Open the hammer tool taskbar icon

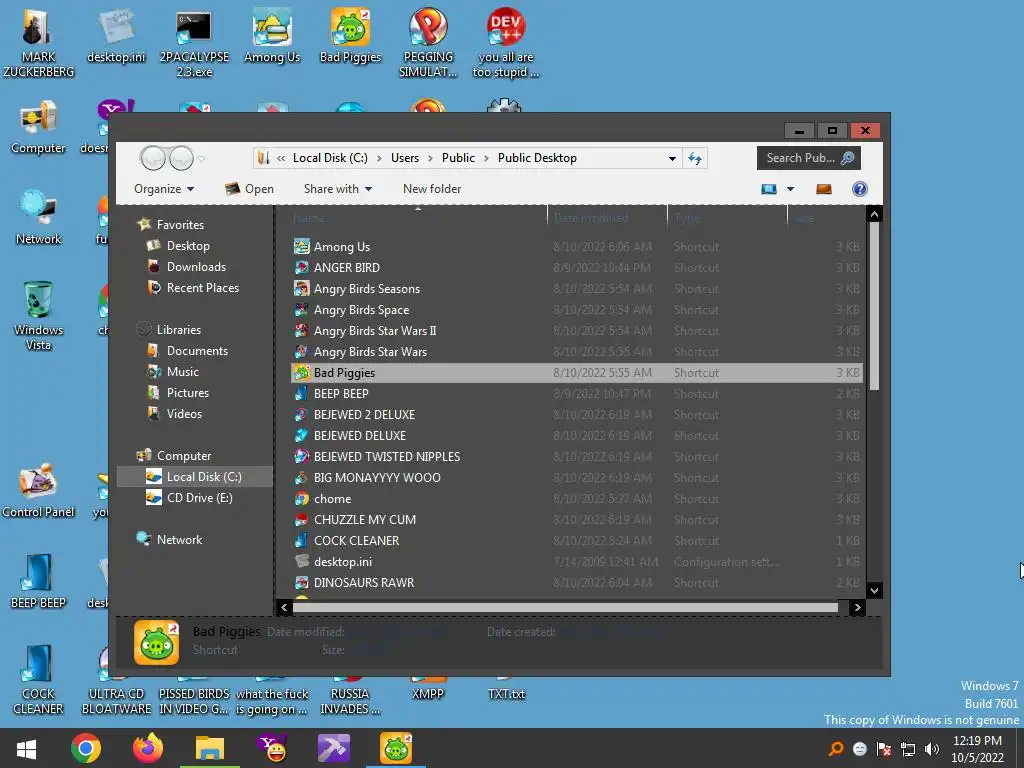click(x=334, y=748)
